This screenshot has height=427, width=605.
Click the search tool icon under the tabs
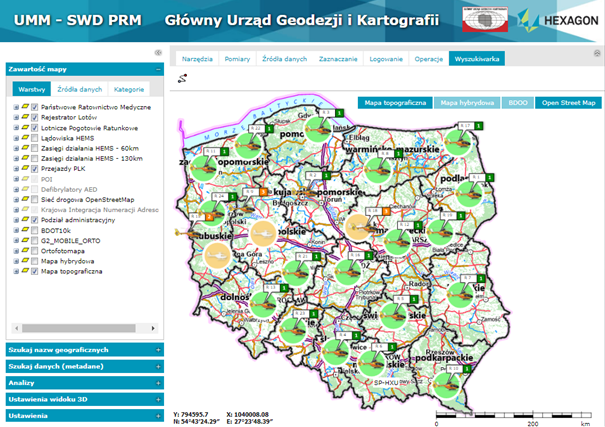pyautogui.click(x=182, y=79)
